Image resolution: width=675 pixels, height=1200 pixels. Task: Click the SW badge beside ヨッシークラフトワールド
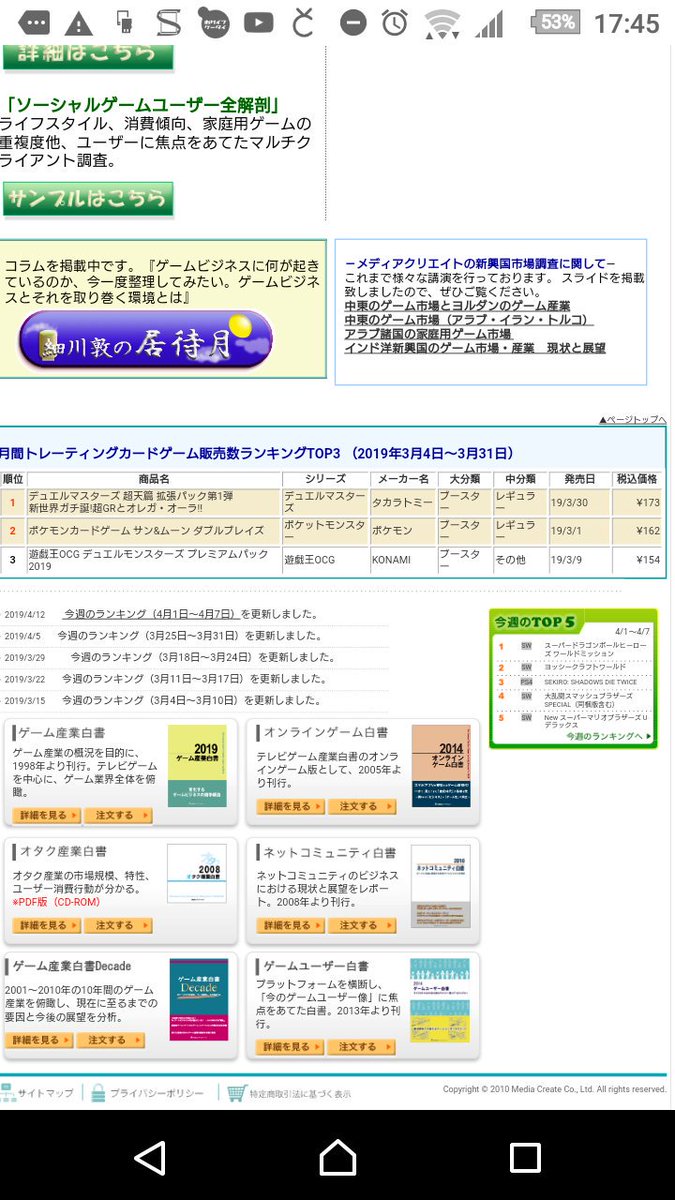point(526,666)
